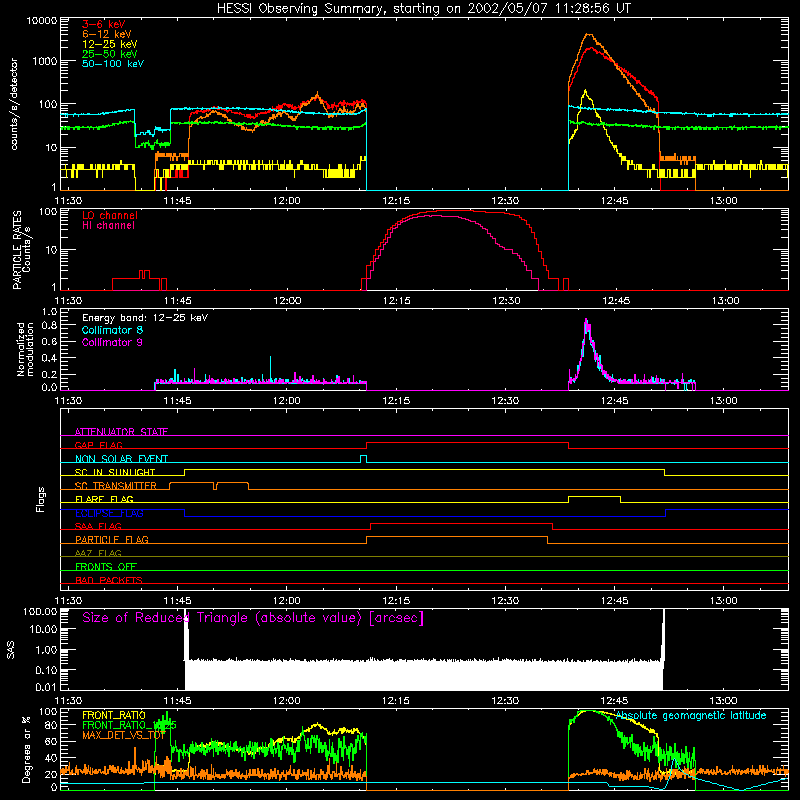
Task: Click the ATTENUATOR STATE flag label
Action: pyautogui.click(x=121, y=432)
